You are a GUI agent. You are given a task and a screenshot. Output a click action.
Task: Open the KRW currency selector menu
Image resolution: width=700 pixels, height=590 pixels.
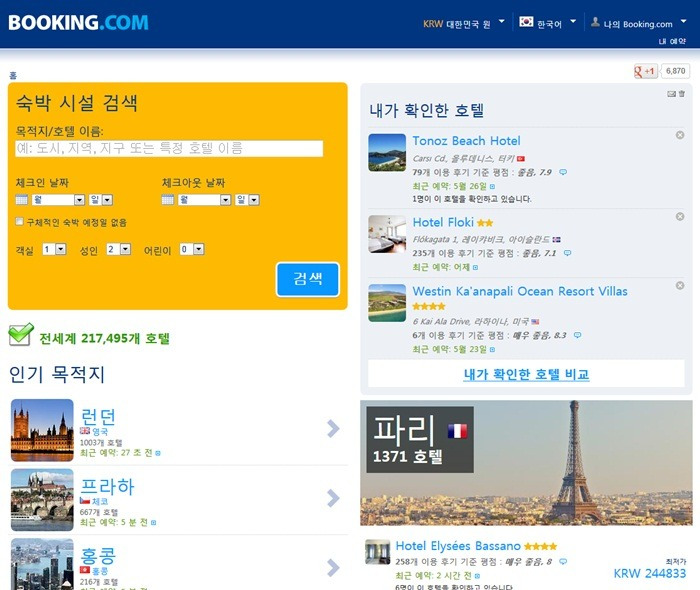tap(464, 23)
